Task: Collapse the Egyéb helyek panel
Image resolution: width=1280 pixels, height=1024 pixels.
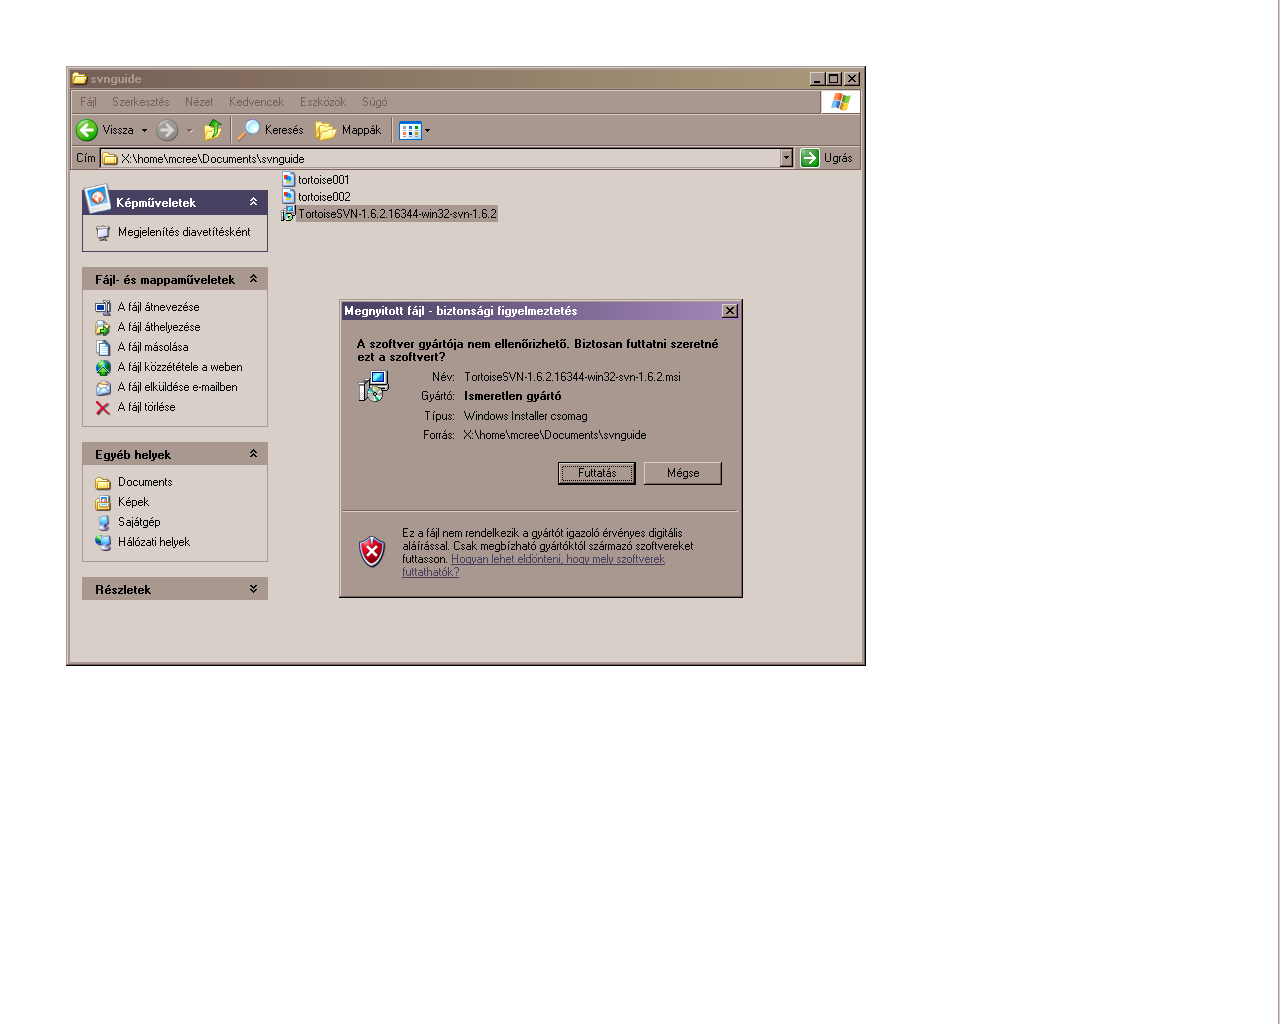Action: 253,454
